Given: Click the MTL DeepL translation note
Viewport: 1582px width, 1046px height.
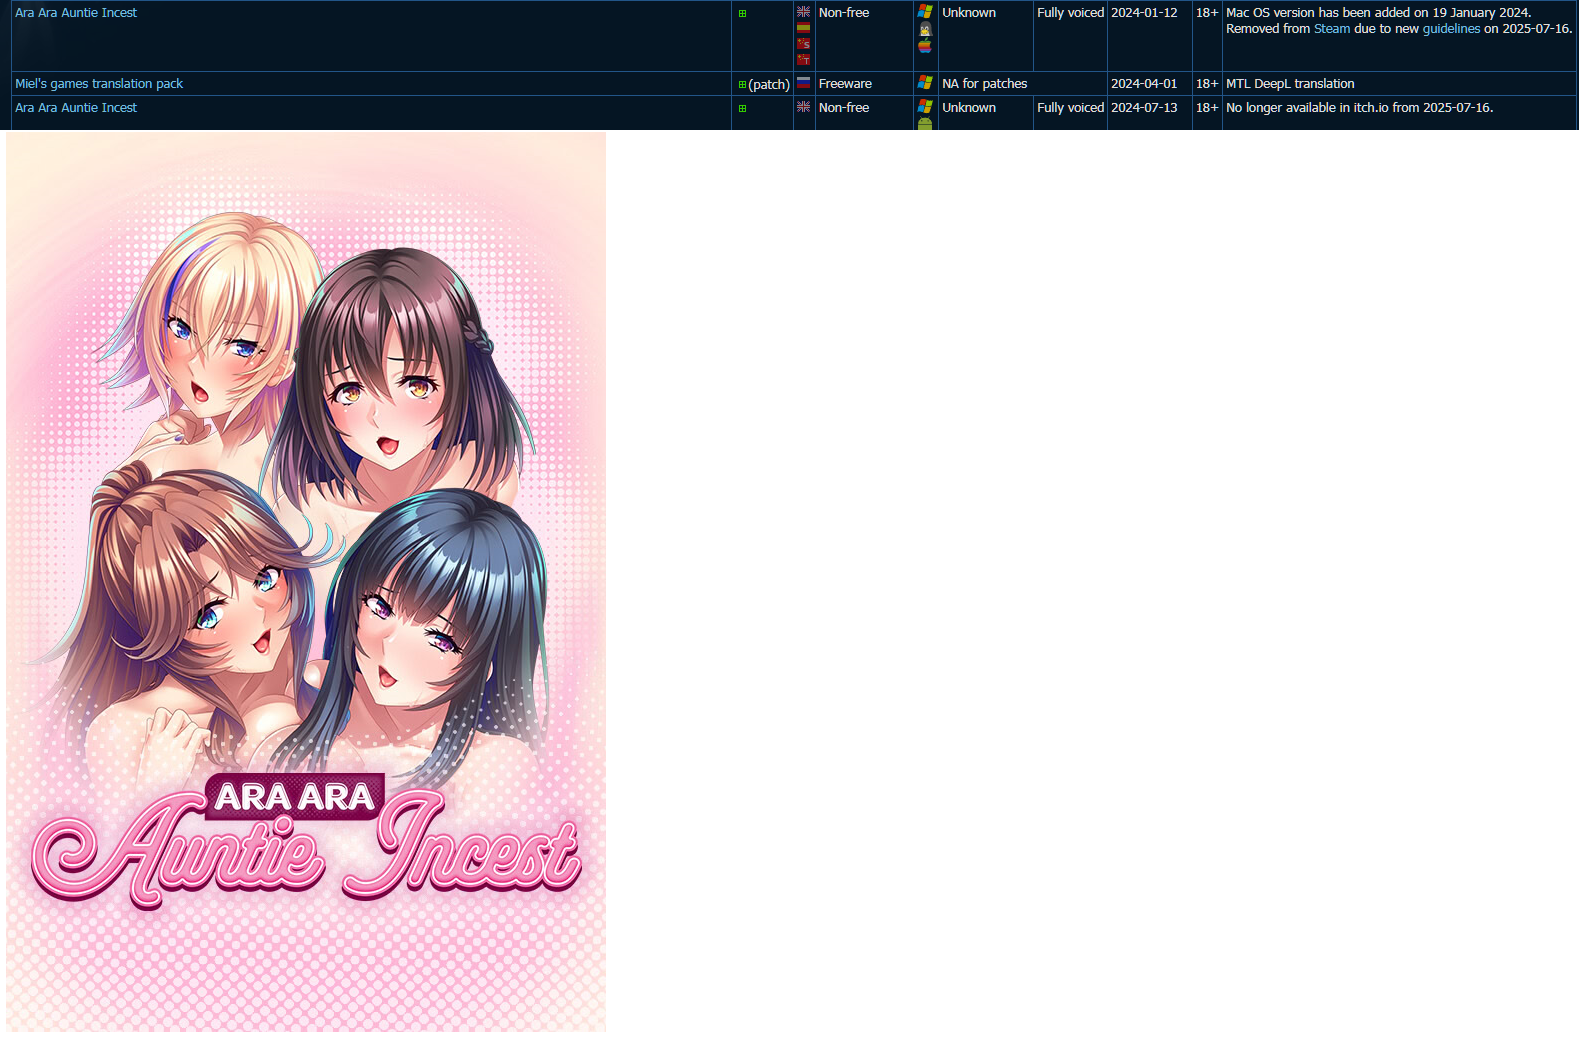Looking at the screenshot, I should [x=1290, y=84].
